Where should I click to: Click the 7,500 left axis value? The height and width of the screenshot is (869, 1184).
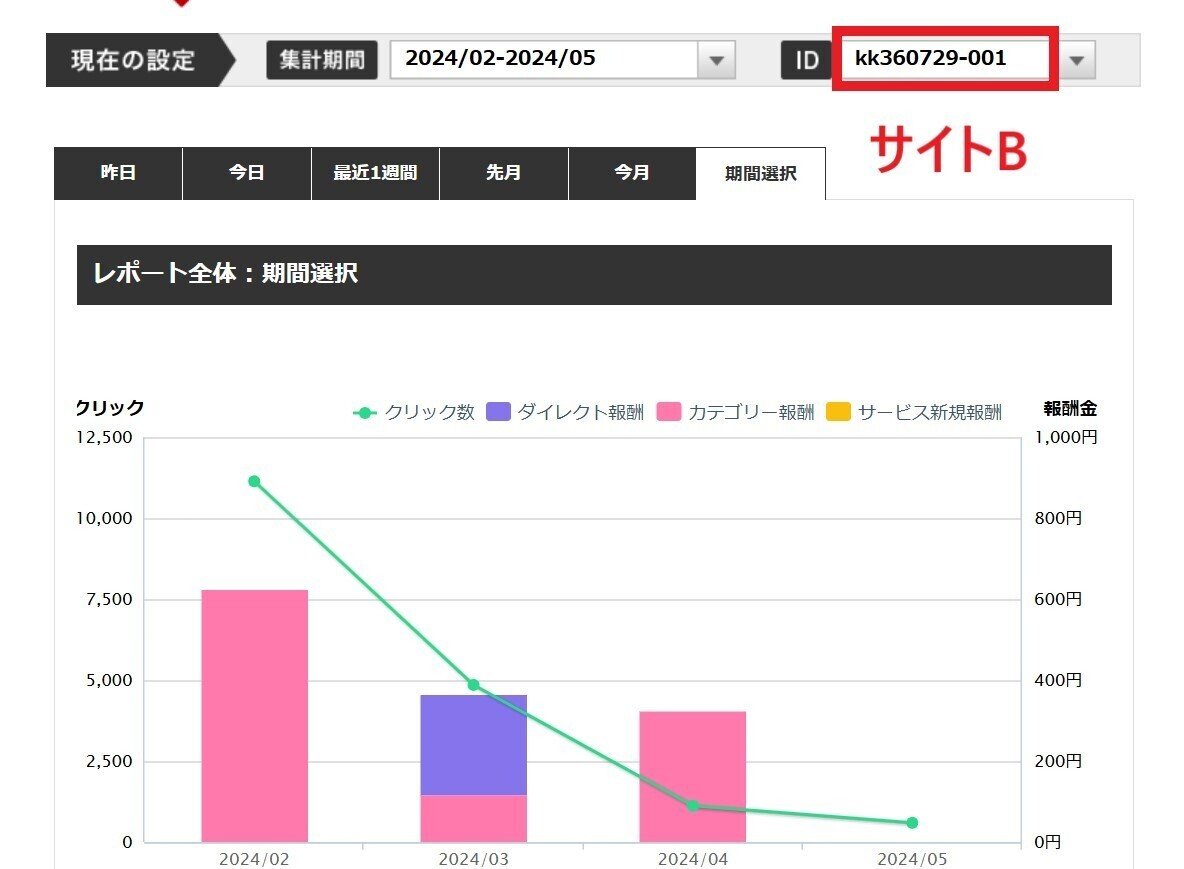point(109,599)
